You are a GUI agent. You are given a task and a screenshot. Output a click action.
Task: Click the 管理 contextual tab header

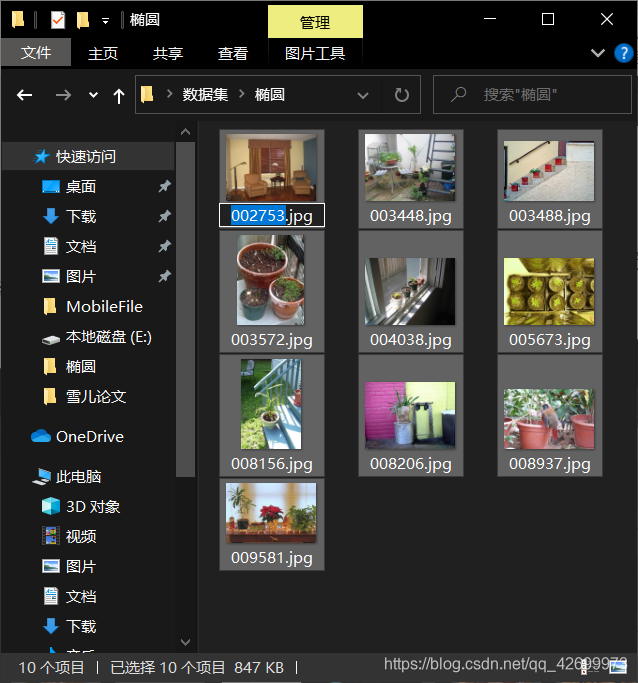coord(315,22)
